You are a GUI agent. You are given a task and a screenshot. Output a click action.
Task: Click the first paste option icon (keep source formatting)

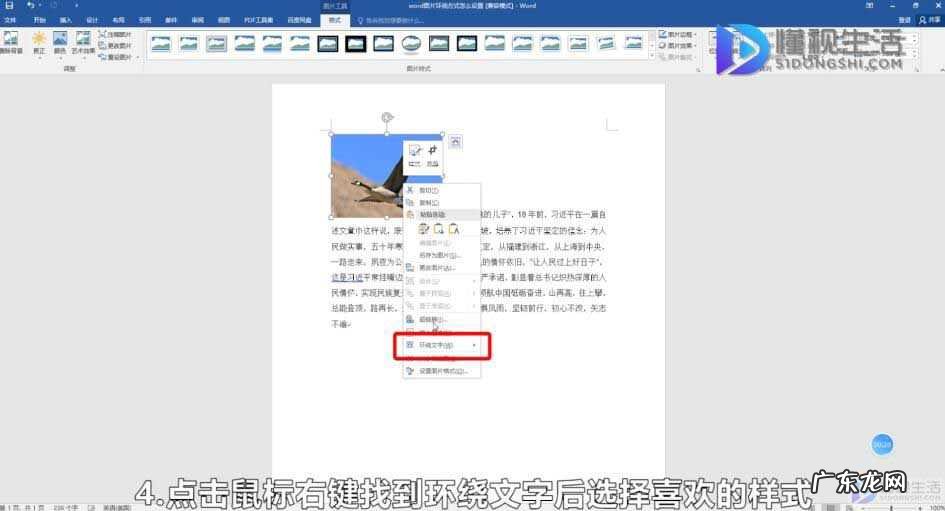[x=424, y=228]
